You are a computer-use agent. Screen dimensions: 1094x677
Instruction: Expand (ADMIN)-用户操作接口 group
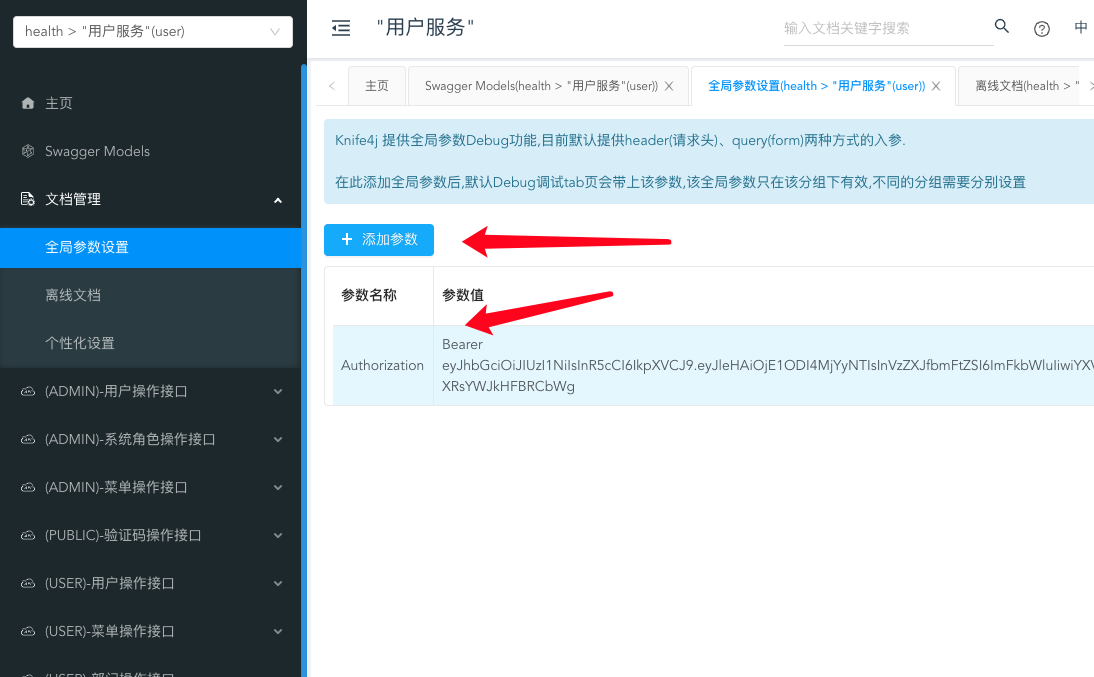pos(150,392)
